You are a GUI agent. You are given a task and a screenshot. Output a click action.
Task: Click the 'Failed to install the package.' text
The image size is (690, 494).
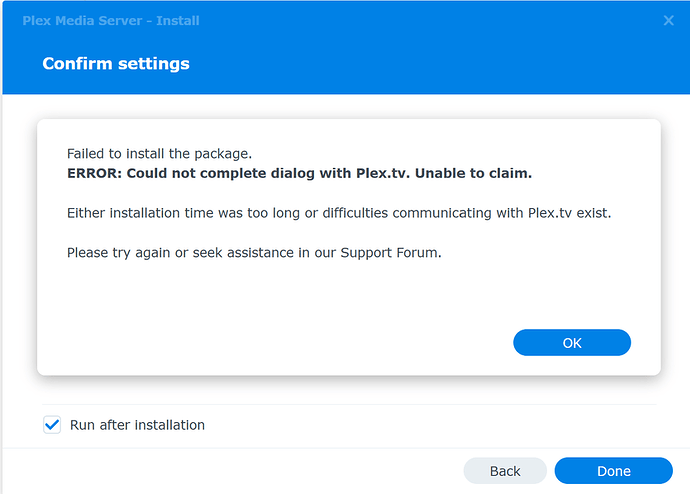click(x=159, y=154)
